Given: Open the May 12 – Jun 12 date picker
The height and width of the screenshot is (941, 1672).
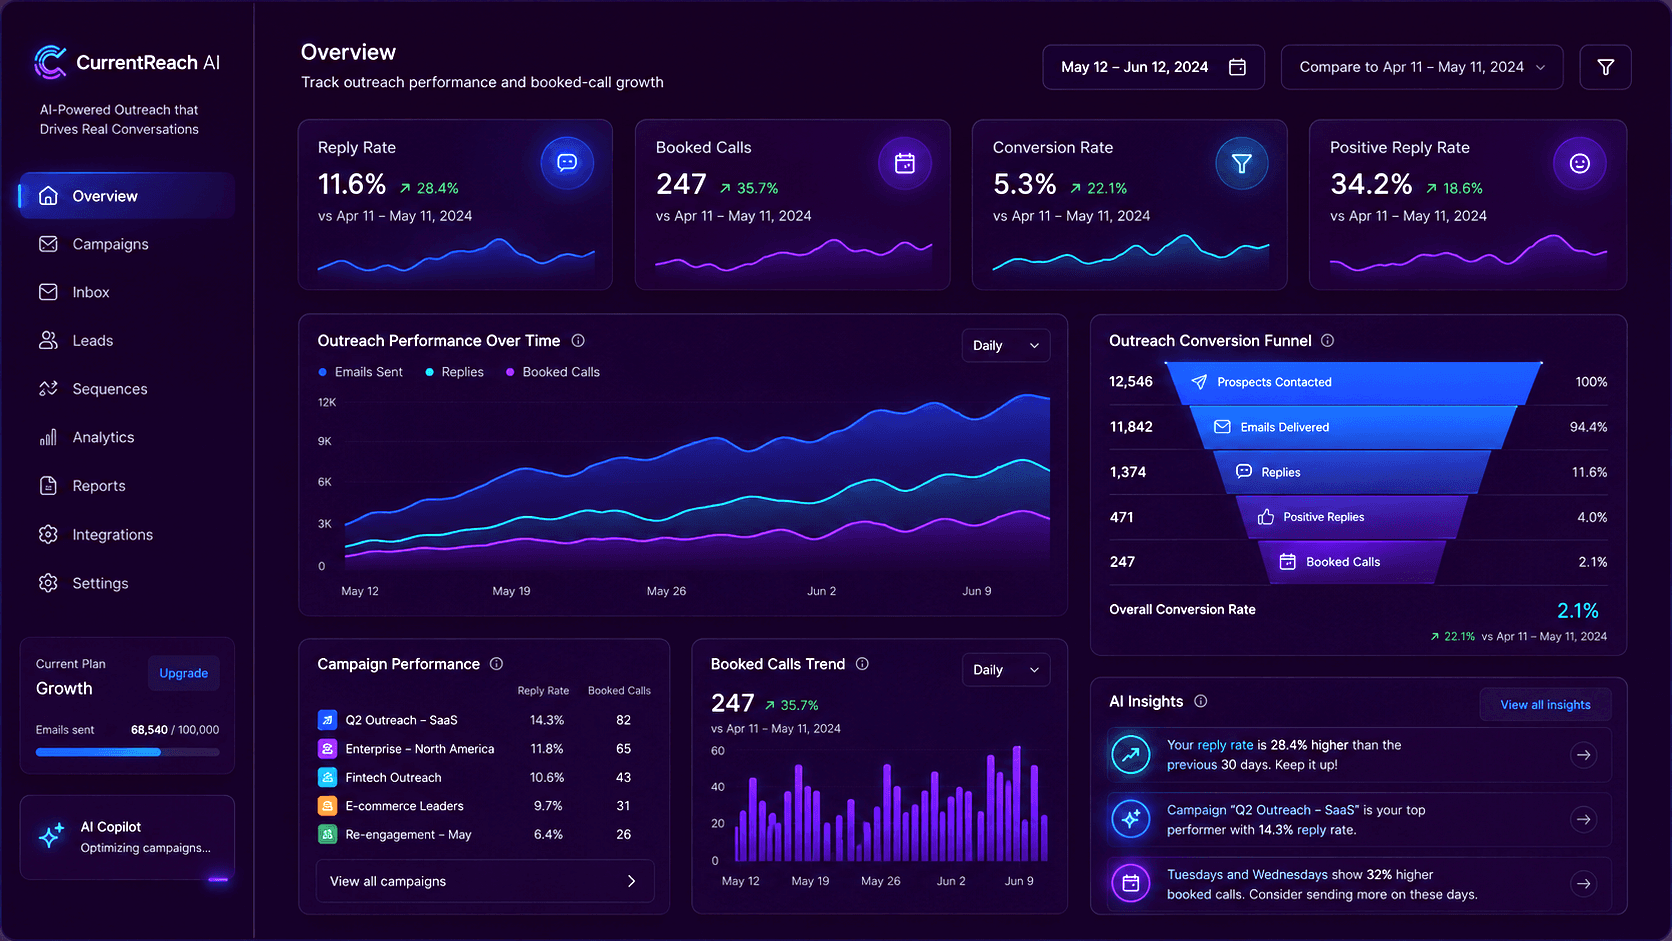Looking at the screenshot, I should tap(1153, 67).
